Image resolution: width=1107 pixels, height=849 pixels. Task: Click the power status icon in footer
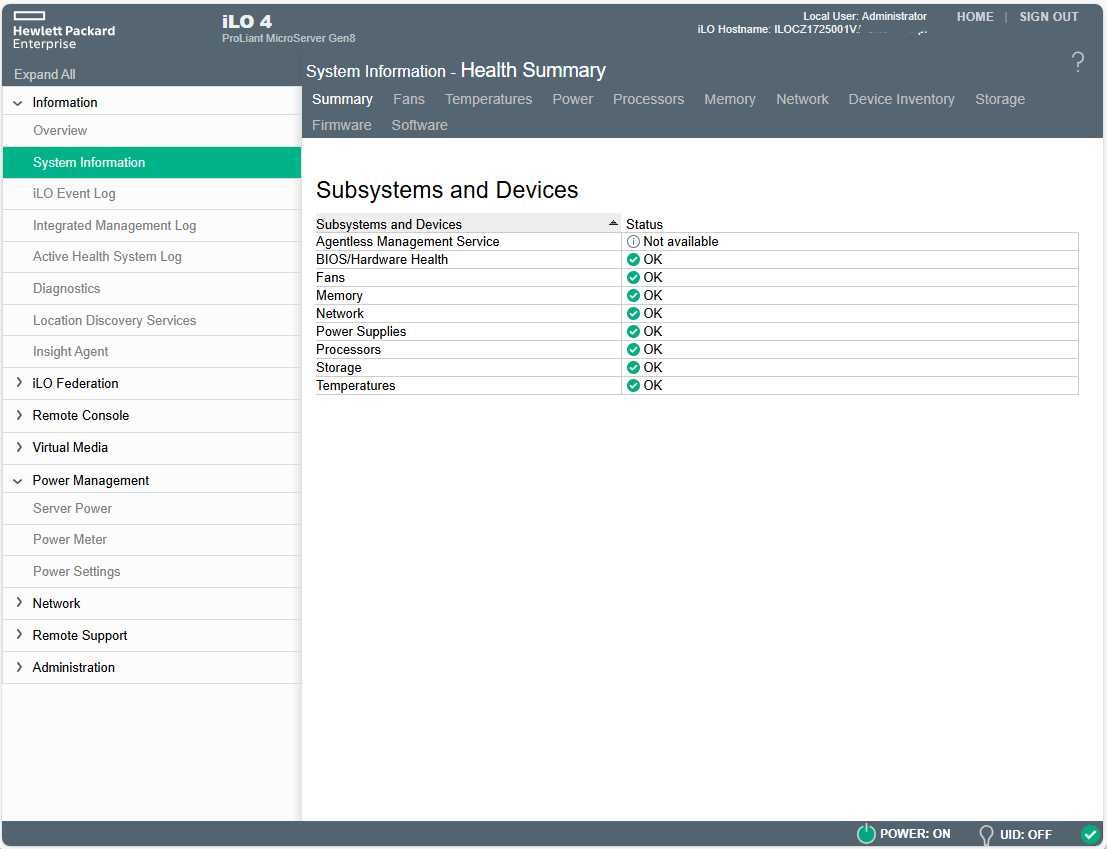coord(866,833)
